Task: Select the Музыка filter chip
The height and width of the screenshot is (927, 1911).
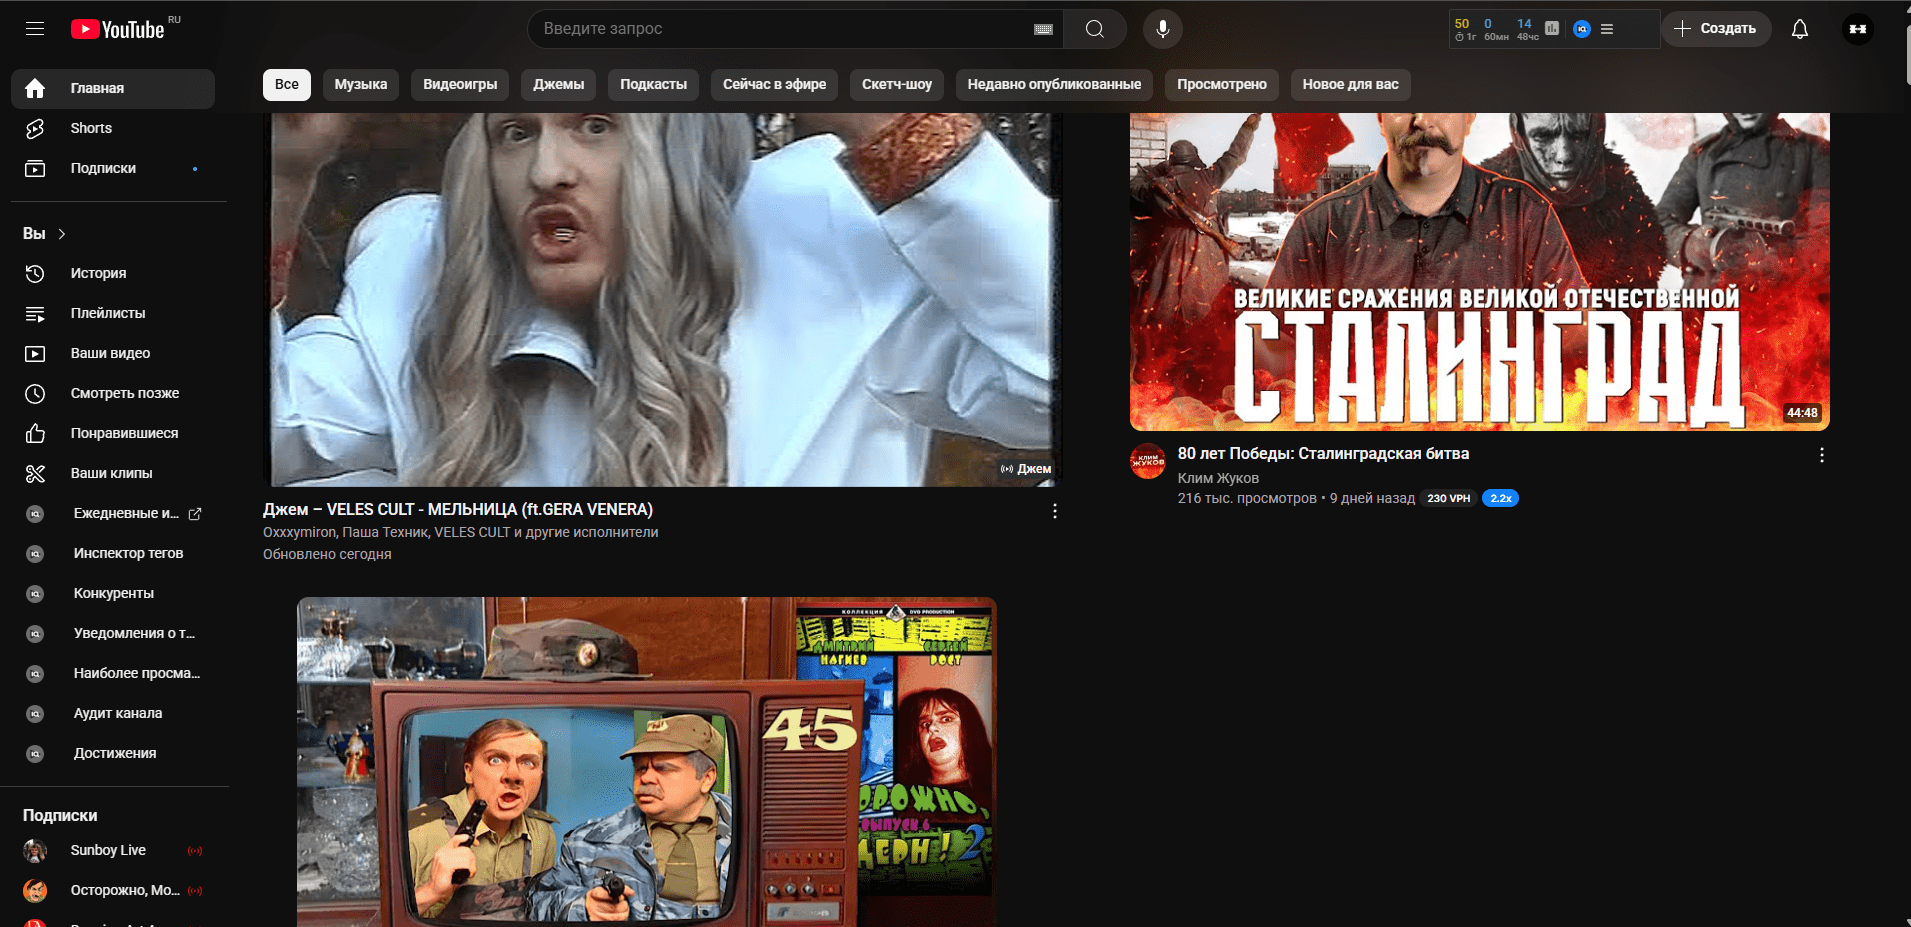Action: (x=361, y=84)
